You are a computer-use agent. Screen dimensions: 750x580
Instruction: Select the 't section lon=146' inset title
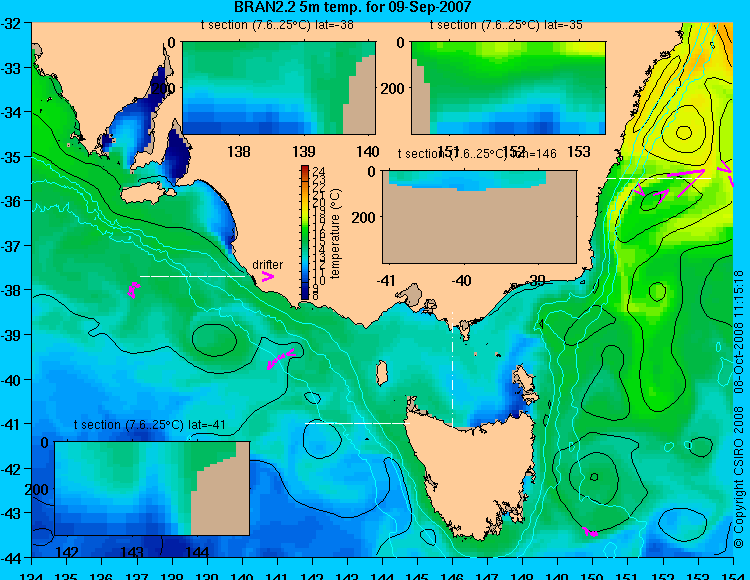[x=477, y=153]
